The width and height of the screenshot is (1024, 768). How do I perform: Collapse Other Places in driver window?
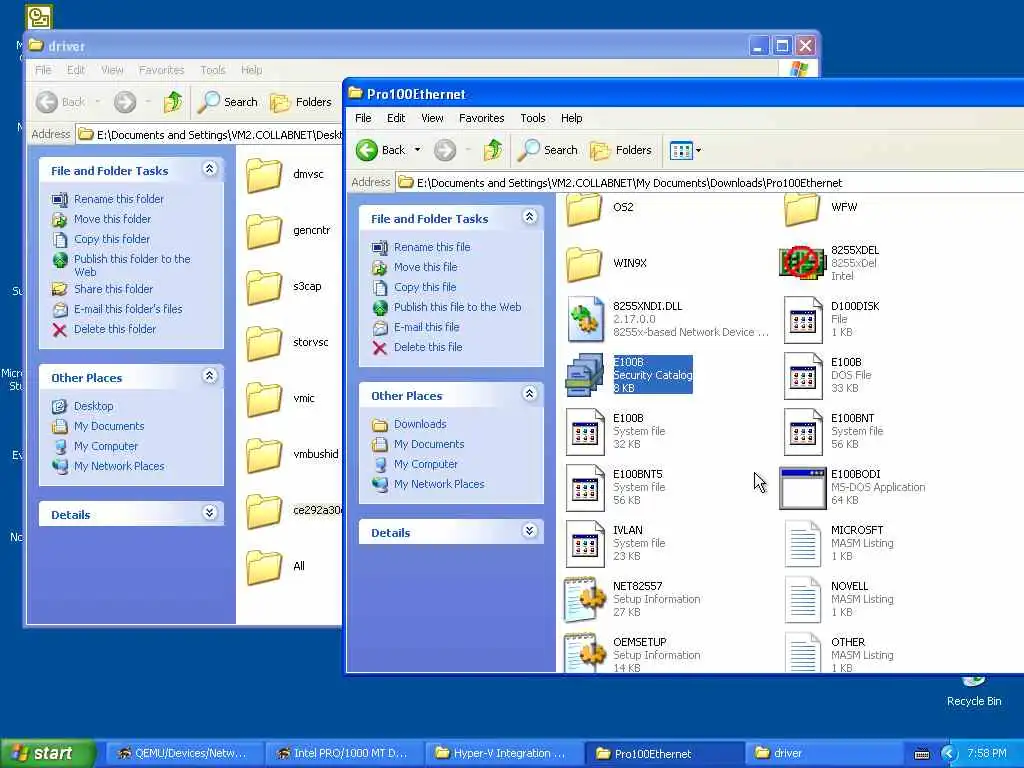click(210, 376)
